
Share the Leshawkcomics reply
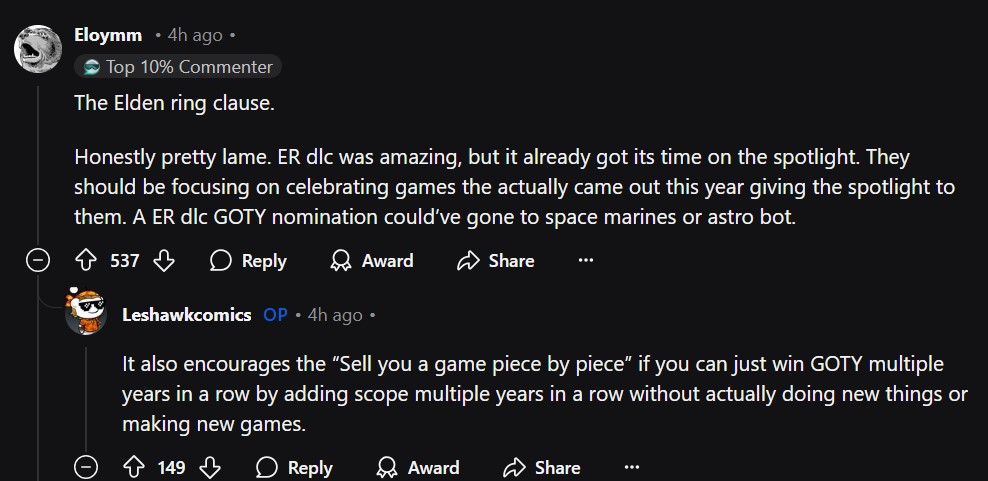point(542,467)
